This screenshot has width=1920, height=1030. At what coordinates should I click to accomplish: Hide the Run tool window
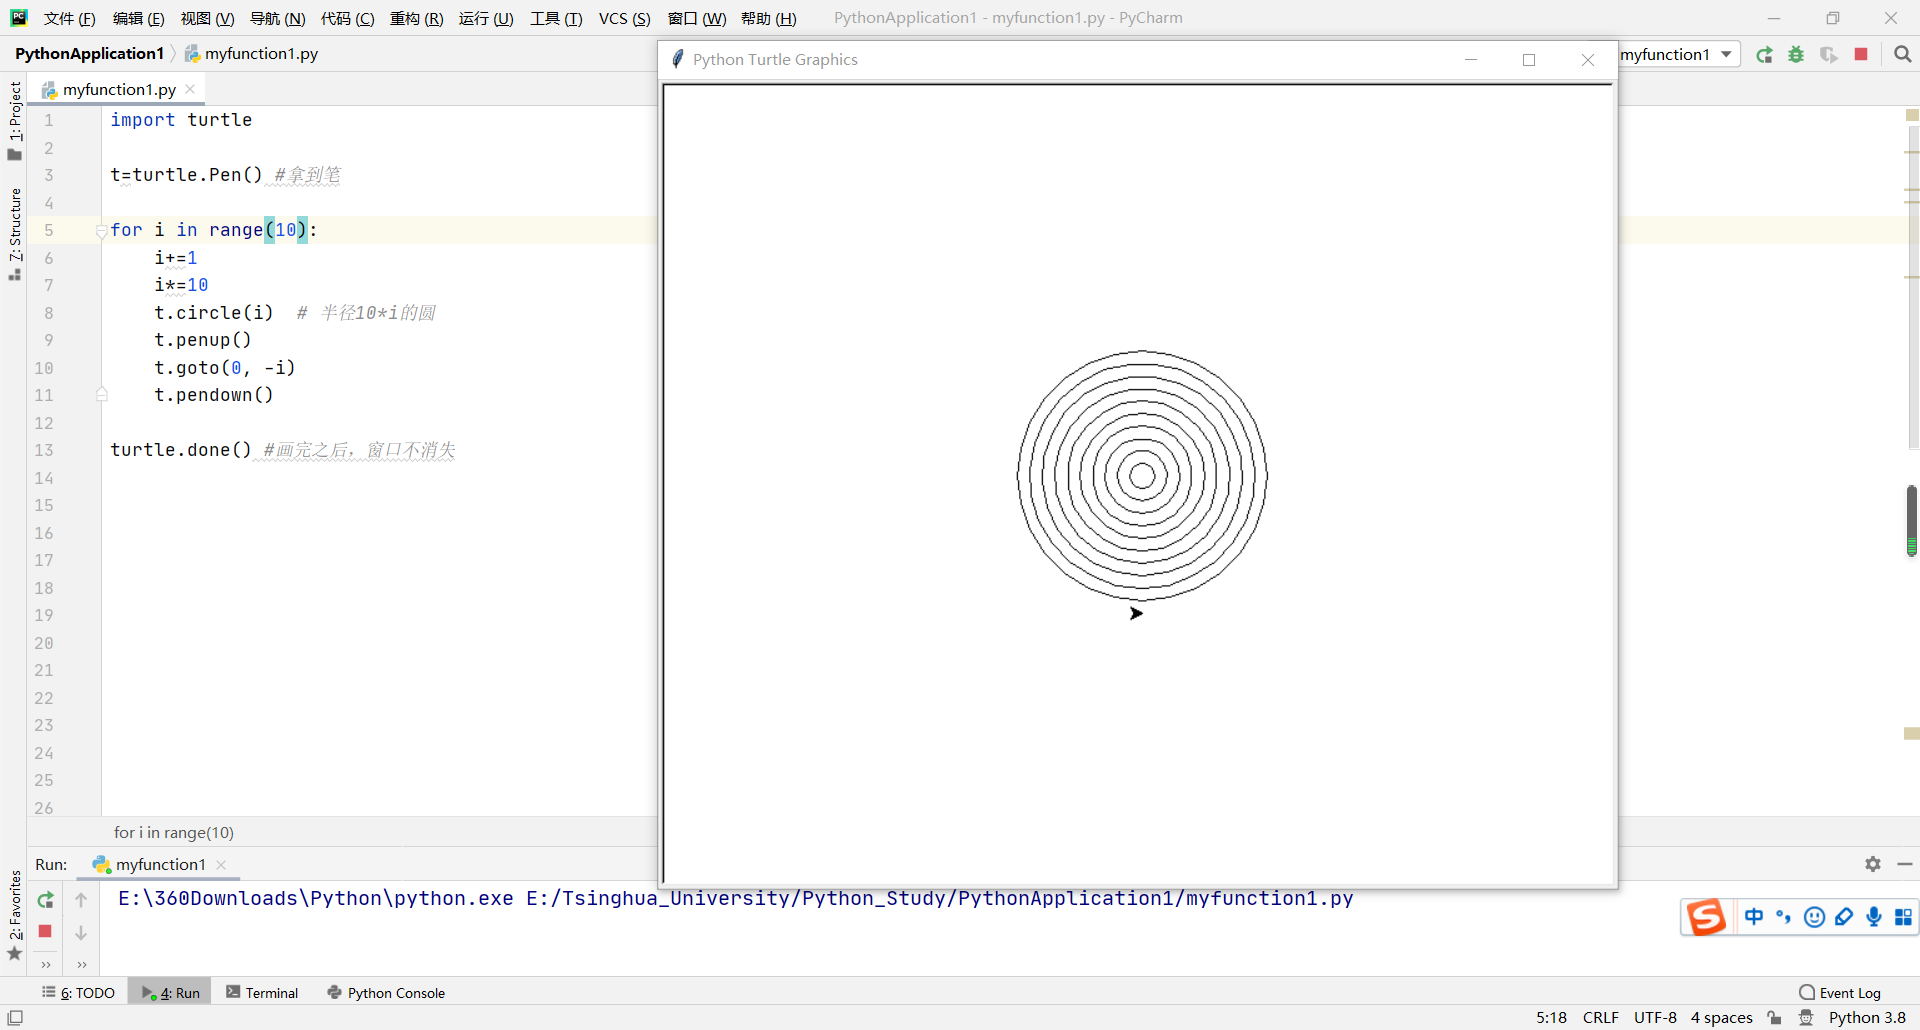pos(1905,864)
